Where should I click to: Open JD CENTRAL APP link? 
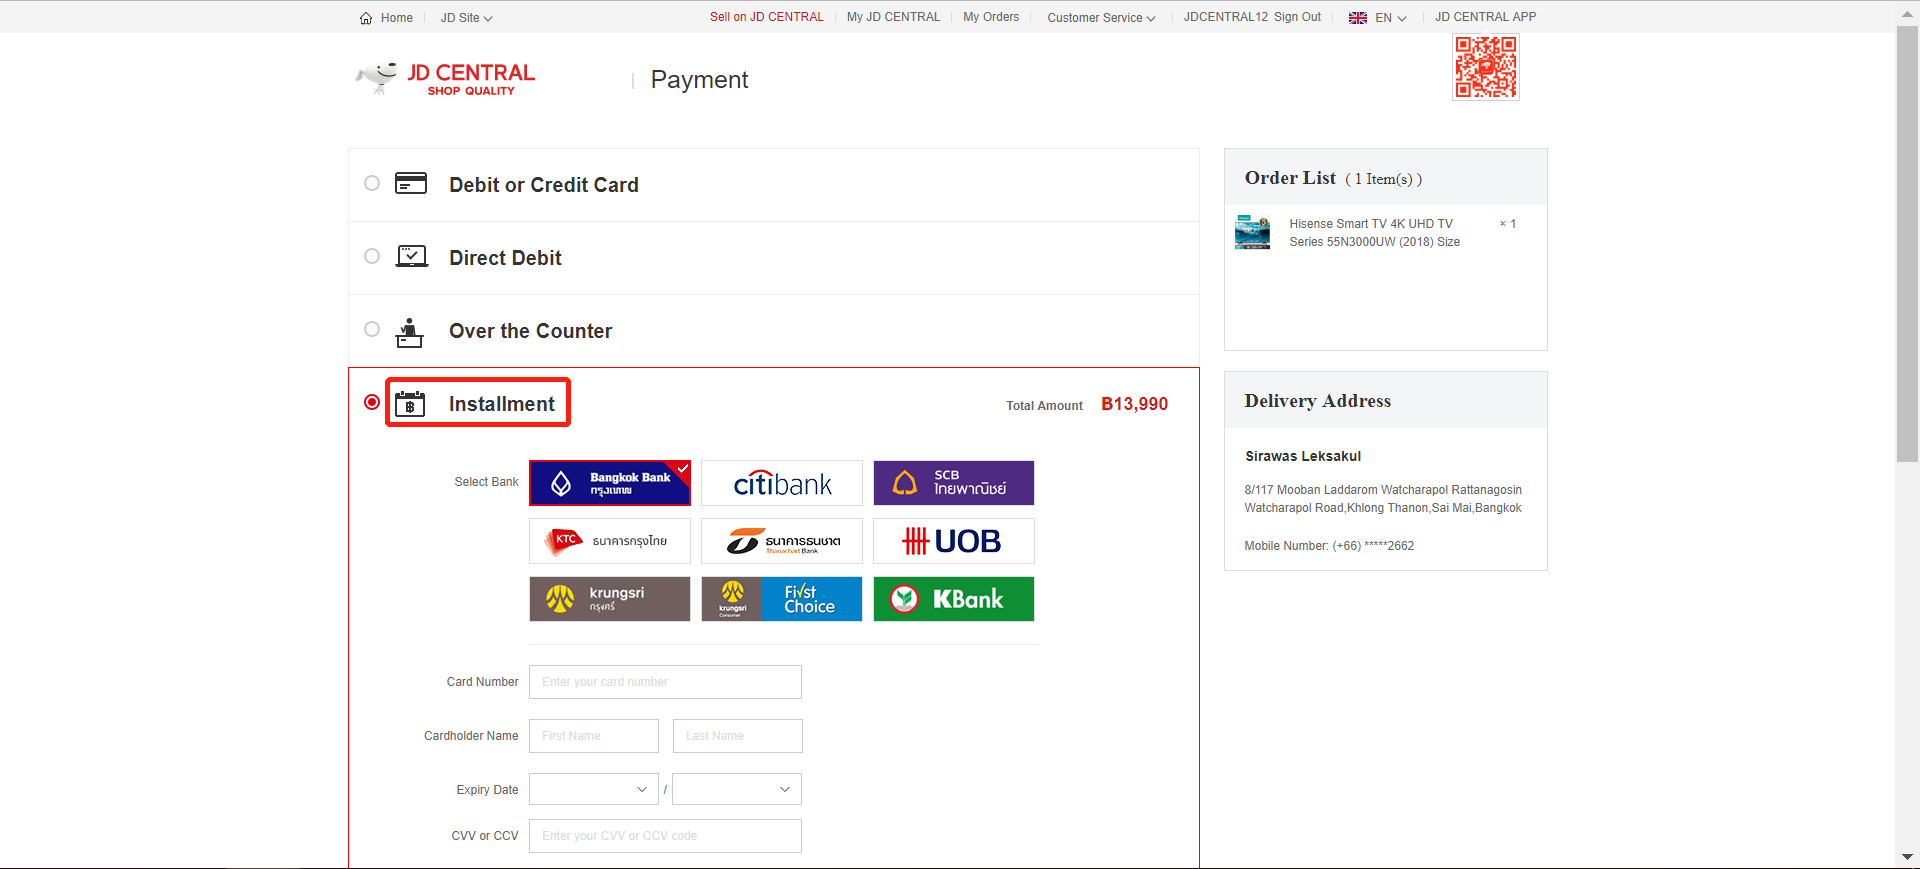[x=1486, y=17]
